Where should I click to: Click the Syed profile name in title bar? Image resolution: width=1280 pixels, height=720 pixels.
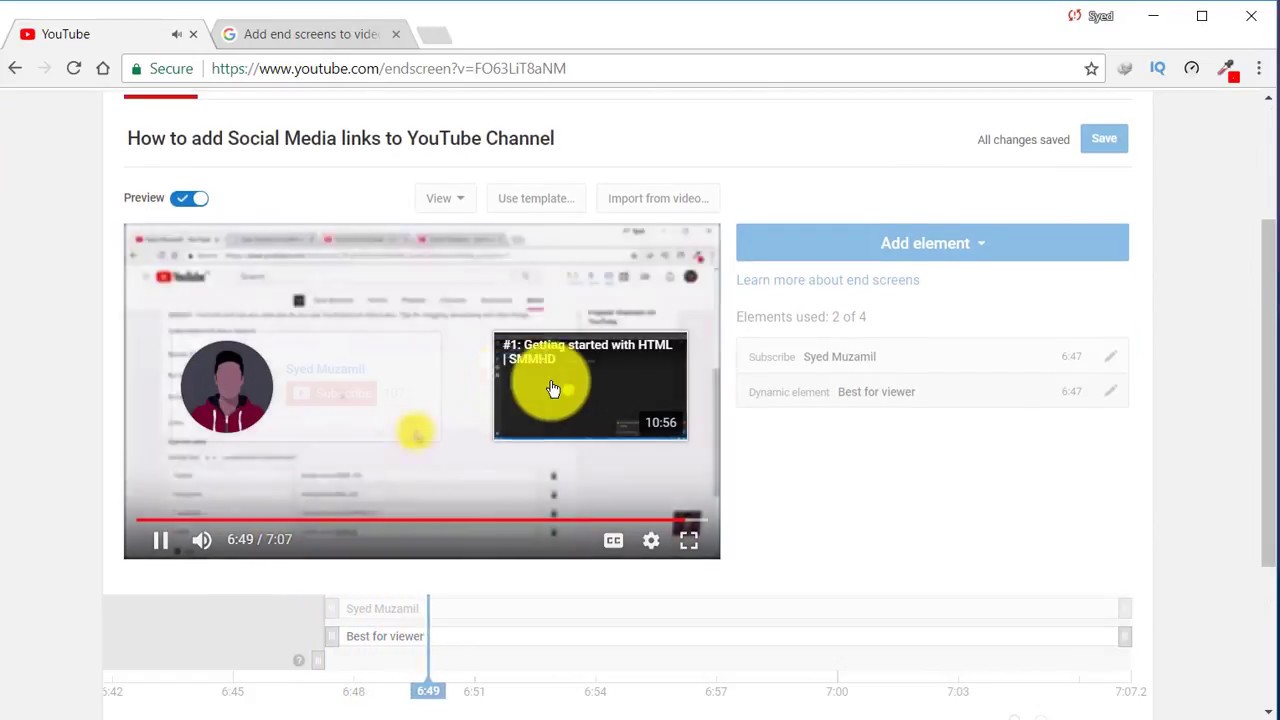tap(1100, 16)
